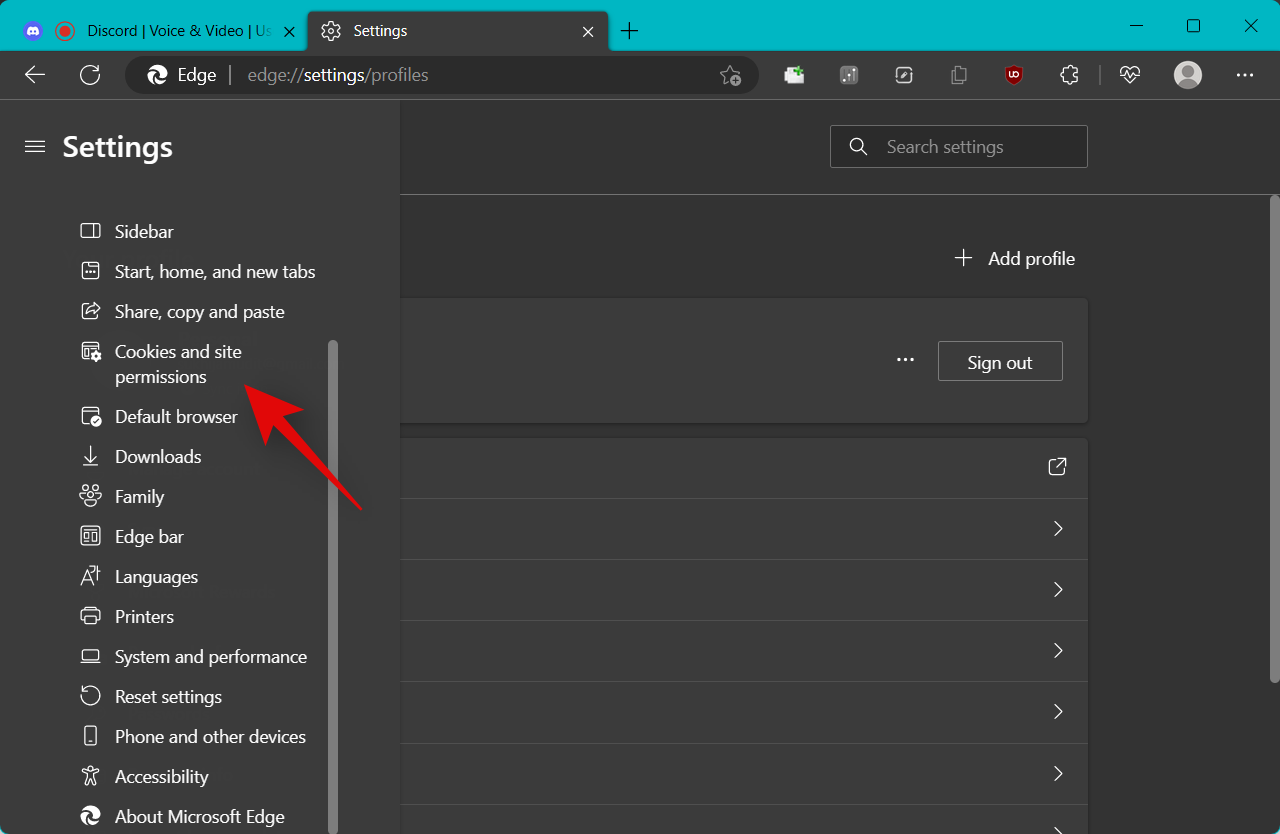Open Cookies and site permissions
1280x834 pixels.
pos(178,364)
